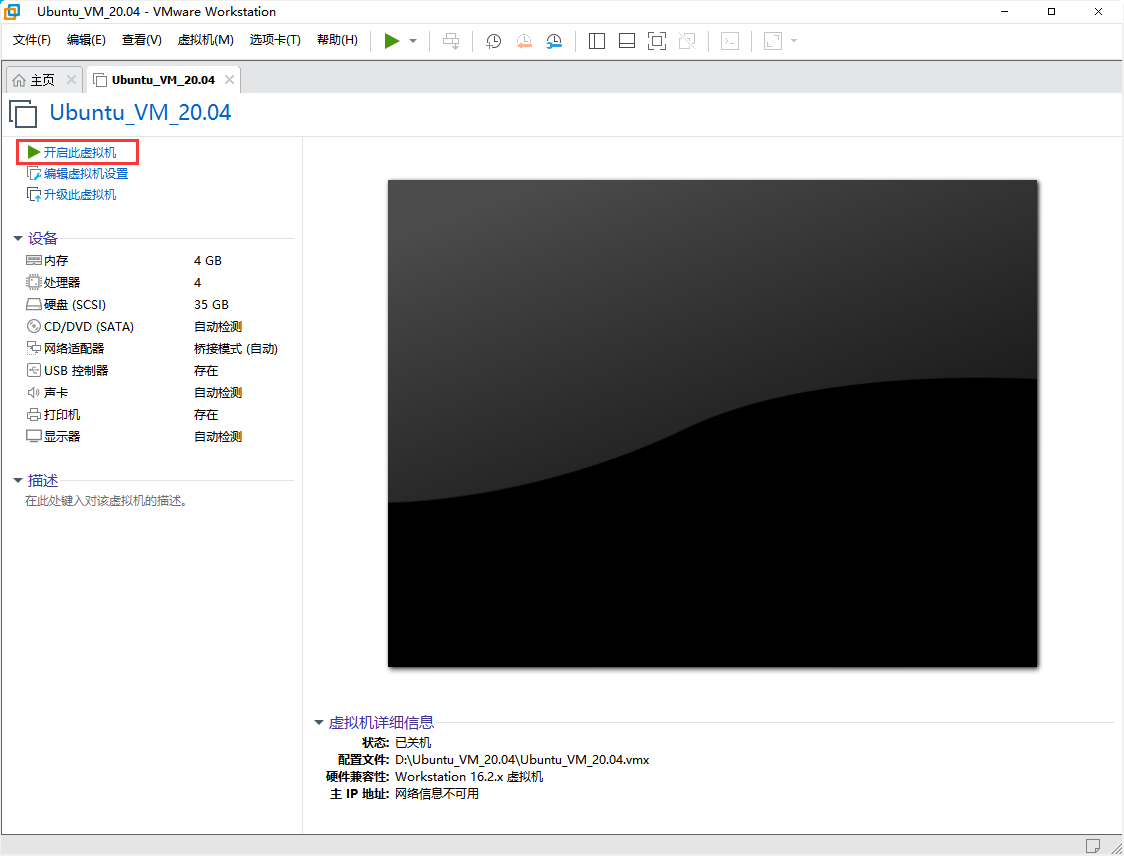This screenshot has height=856, width=1124.
Task: Open the 查看(V) menu
Action: (x=141, y=39)
